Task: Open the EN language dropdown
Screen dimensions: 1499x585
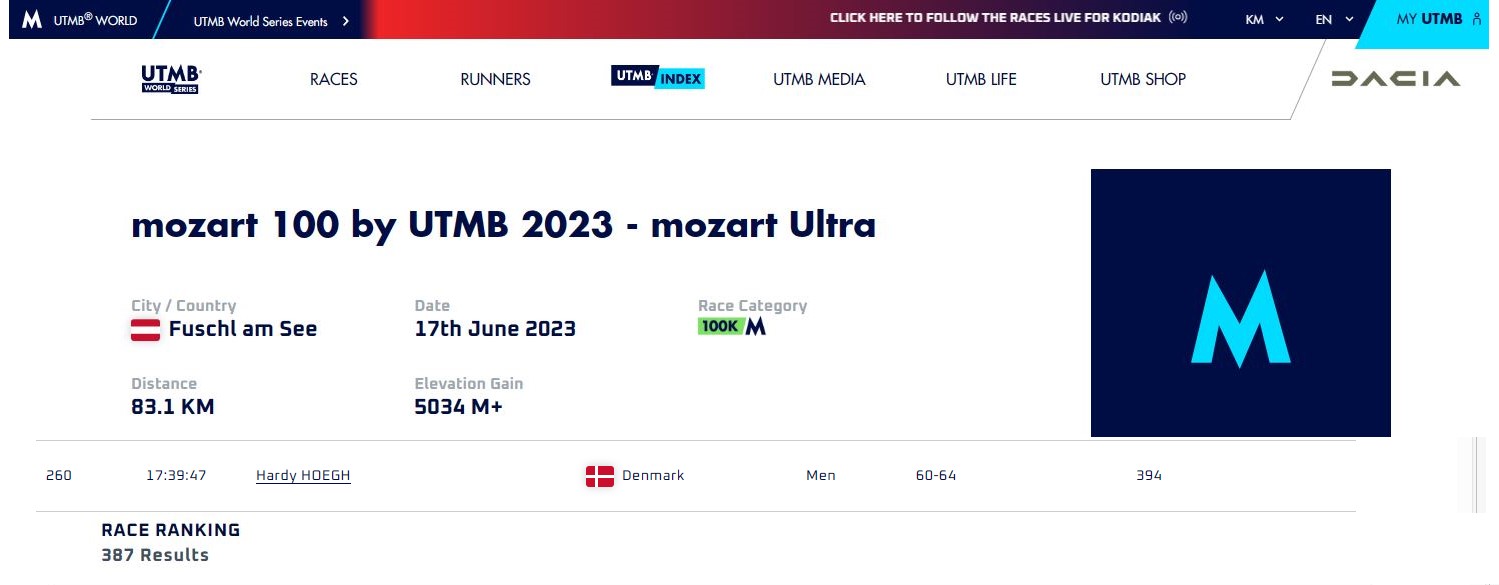Action: (1334, 19)
